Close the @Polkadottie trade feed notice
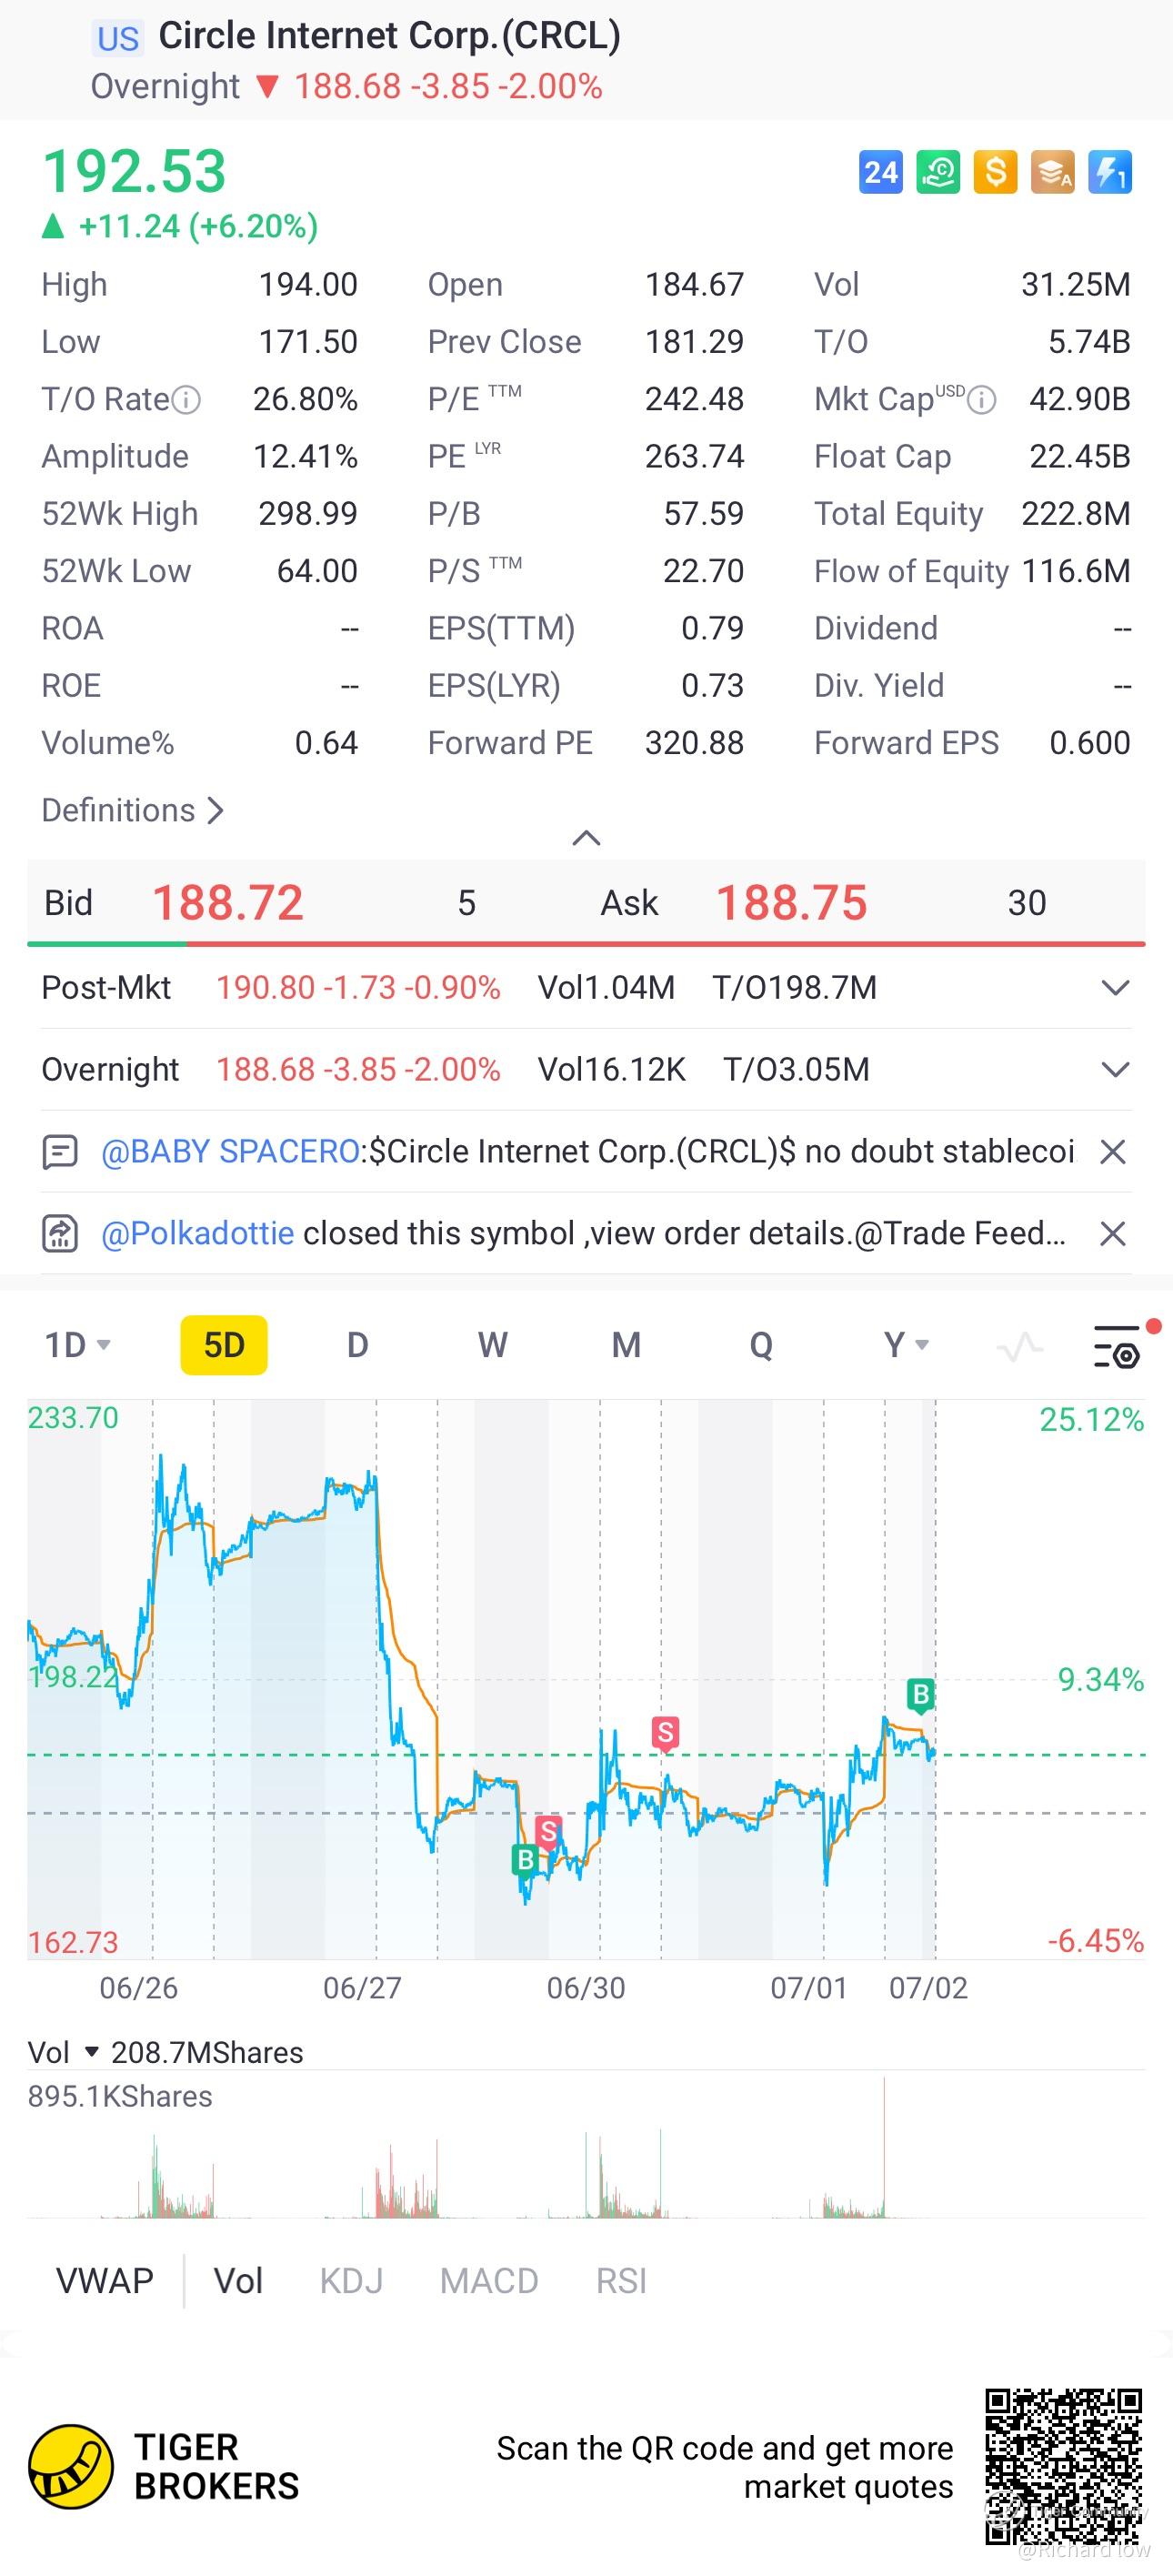This screenshot has height=2576, width=1173. tap(1113, 1234)
